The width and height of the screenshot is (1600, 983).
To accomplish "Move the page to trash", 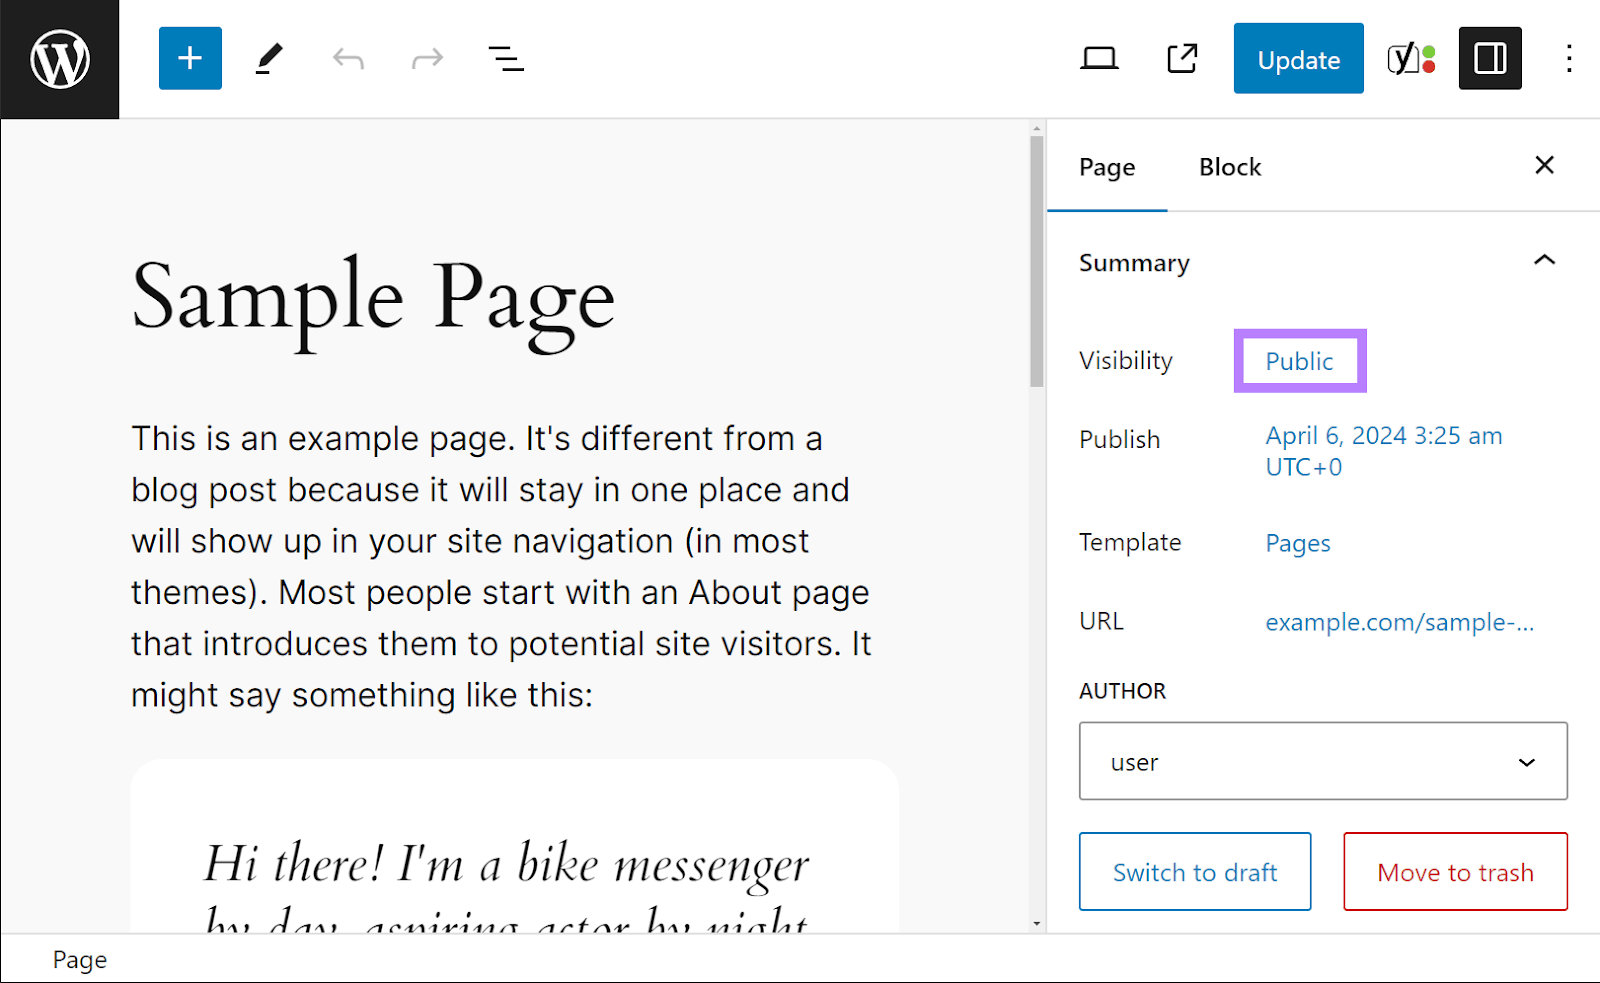I will pos(1455,871).
